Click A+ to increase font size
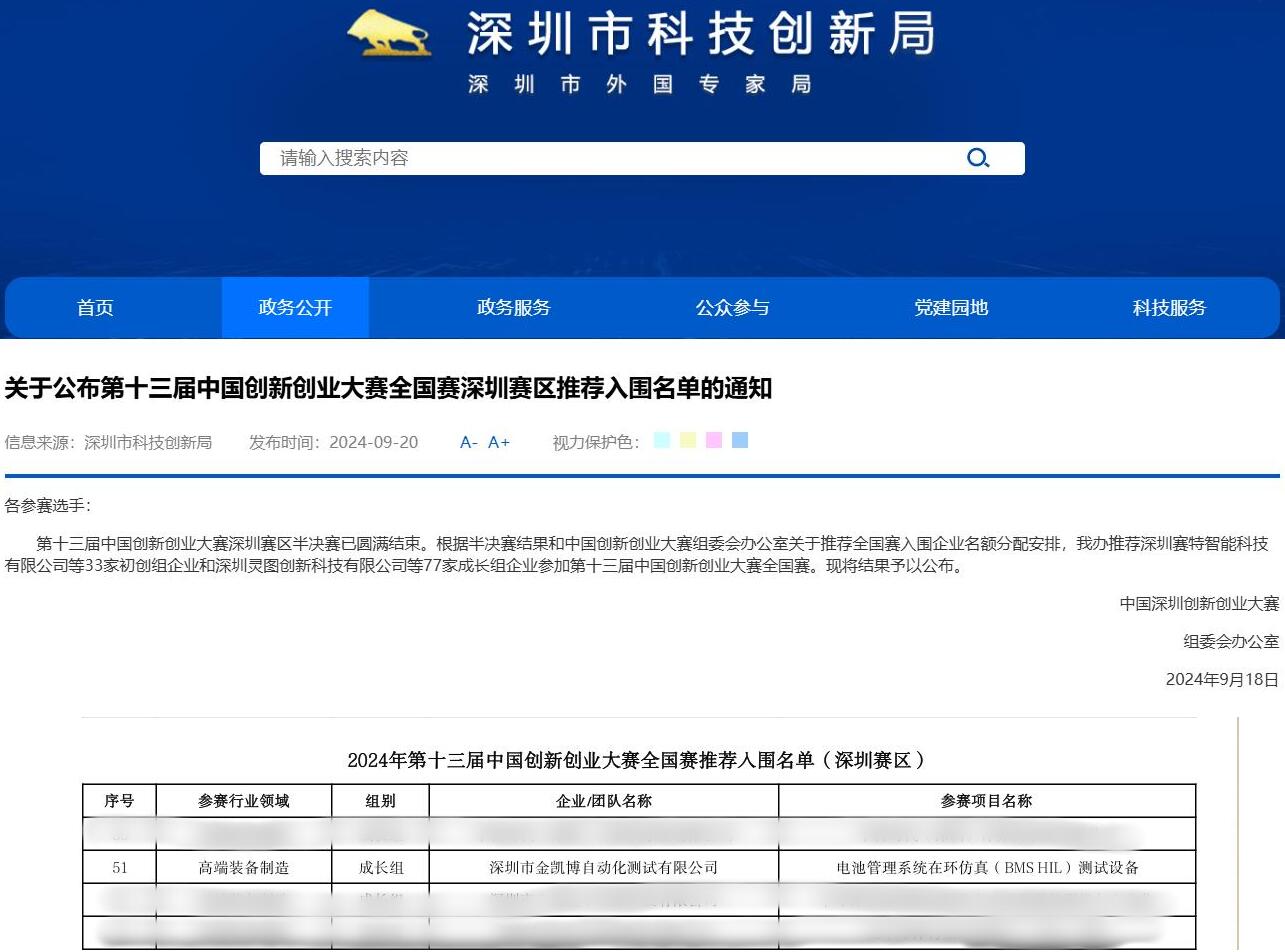The width and height of the screenshot is (1285, 952). [x=498, y=442]
